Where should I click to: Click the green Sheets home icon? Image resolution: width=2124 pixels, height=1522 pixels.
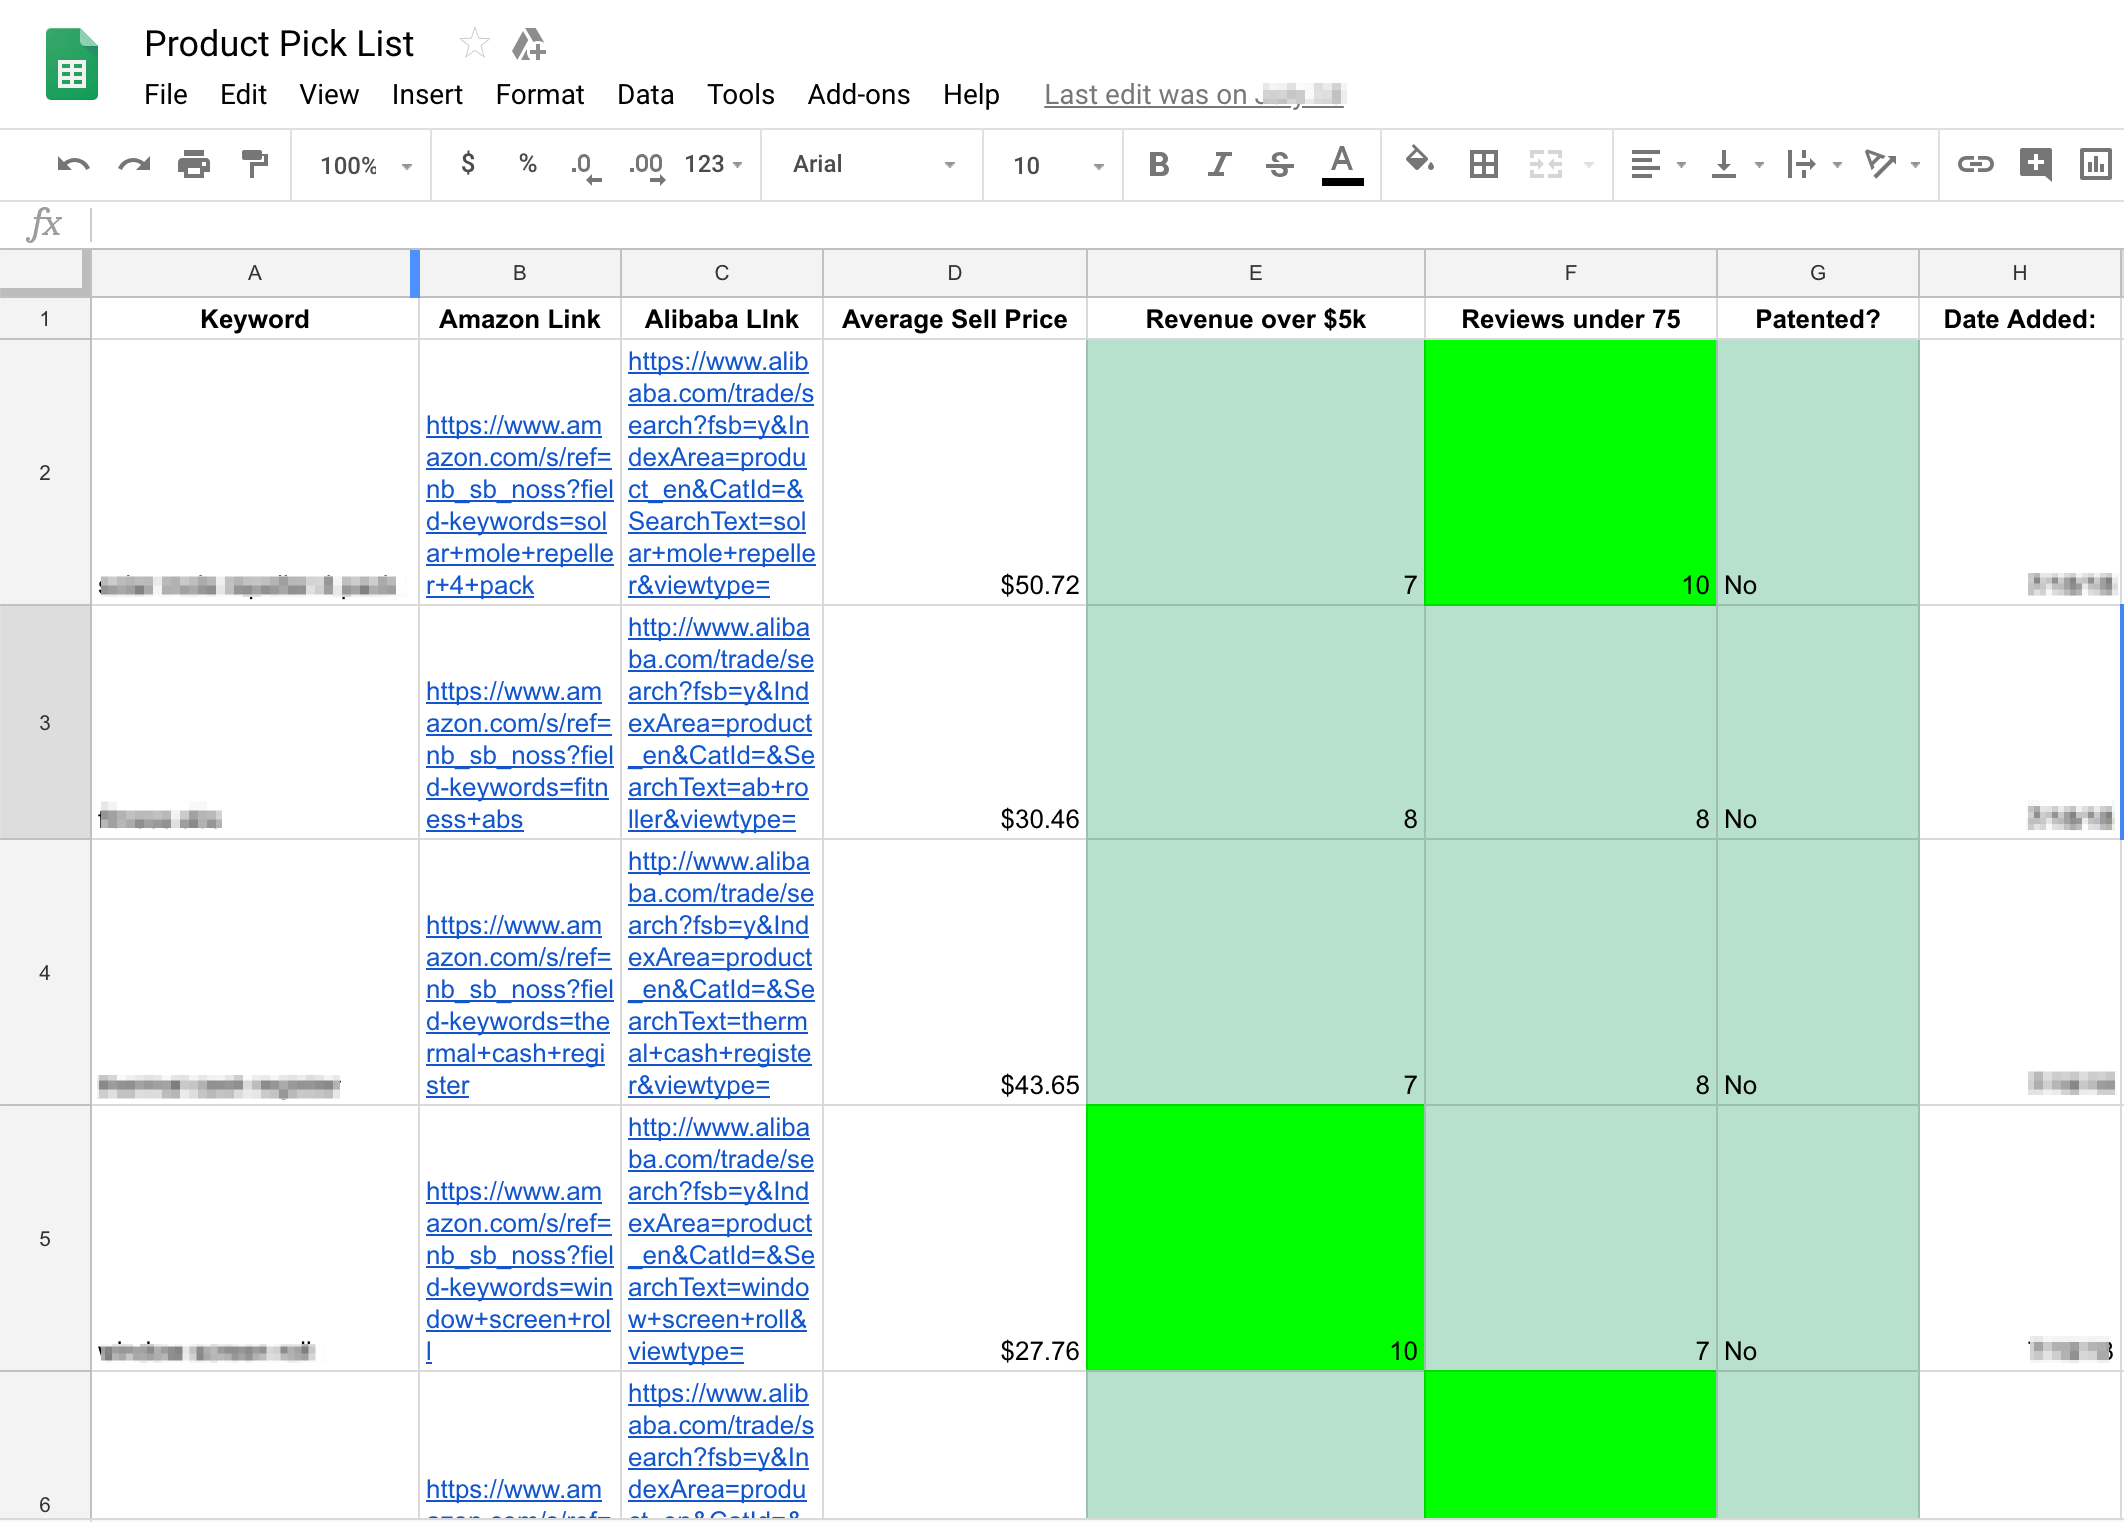[72, 65]
